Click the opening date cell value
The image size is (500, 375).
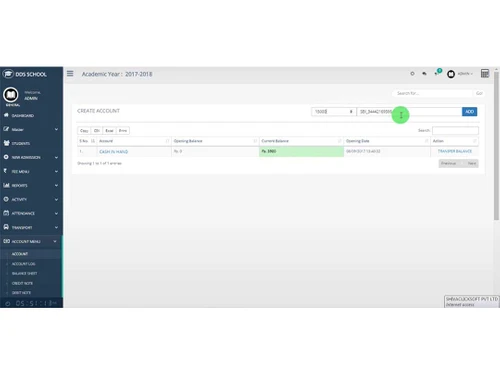pyautogui.click(x=363, y=151)
